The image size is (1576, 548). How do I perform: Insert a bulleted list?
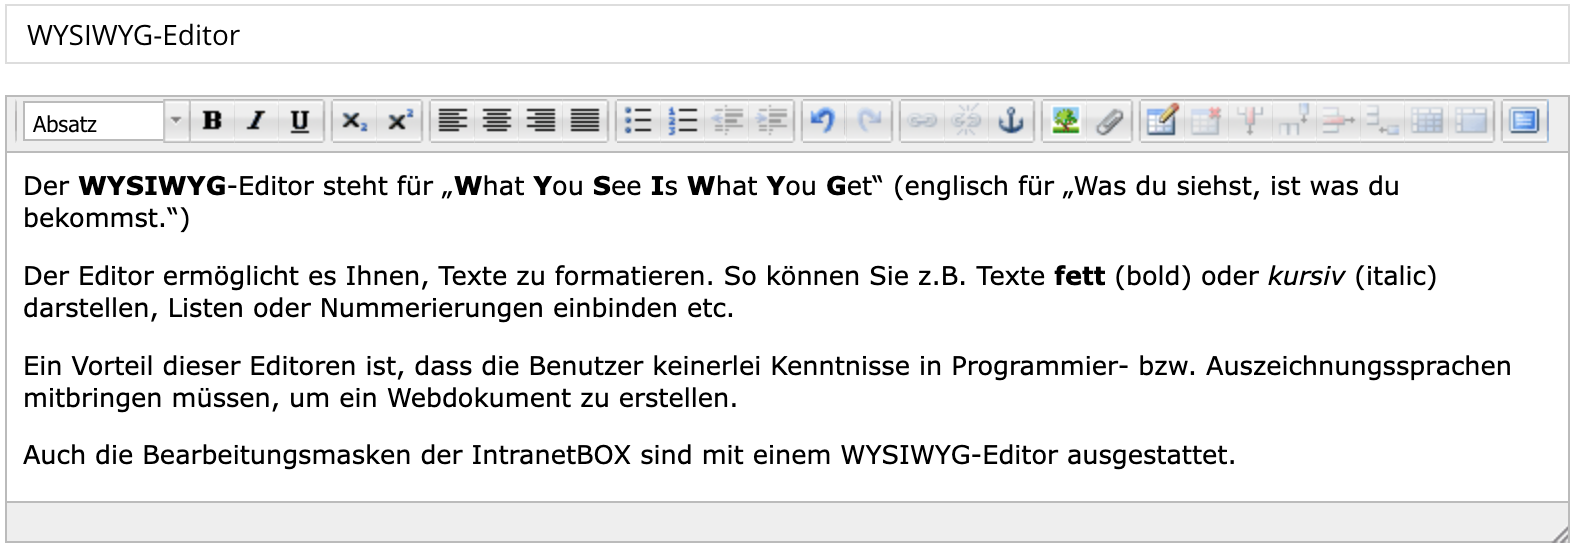(x=638, y=121)
